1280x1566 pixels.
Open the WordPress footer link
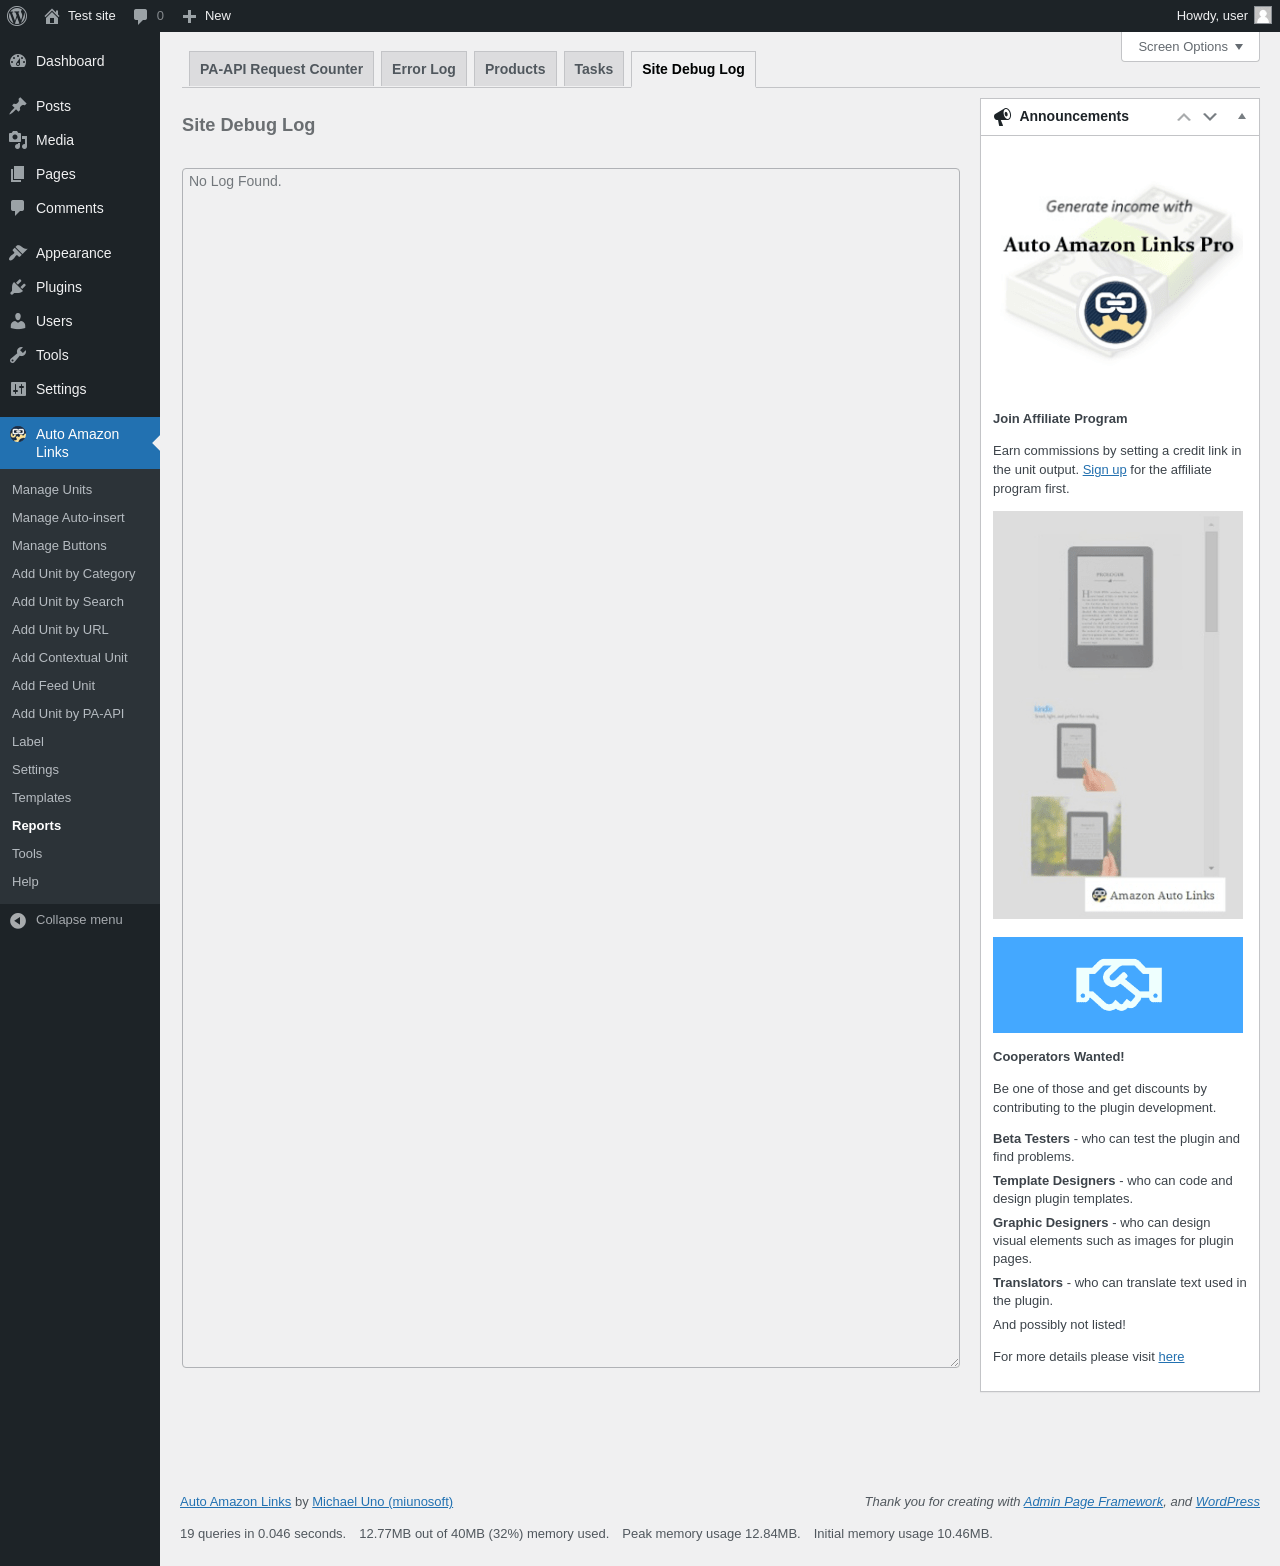pyautogui.click(x=1227, y=1502)
